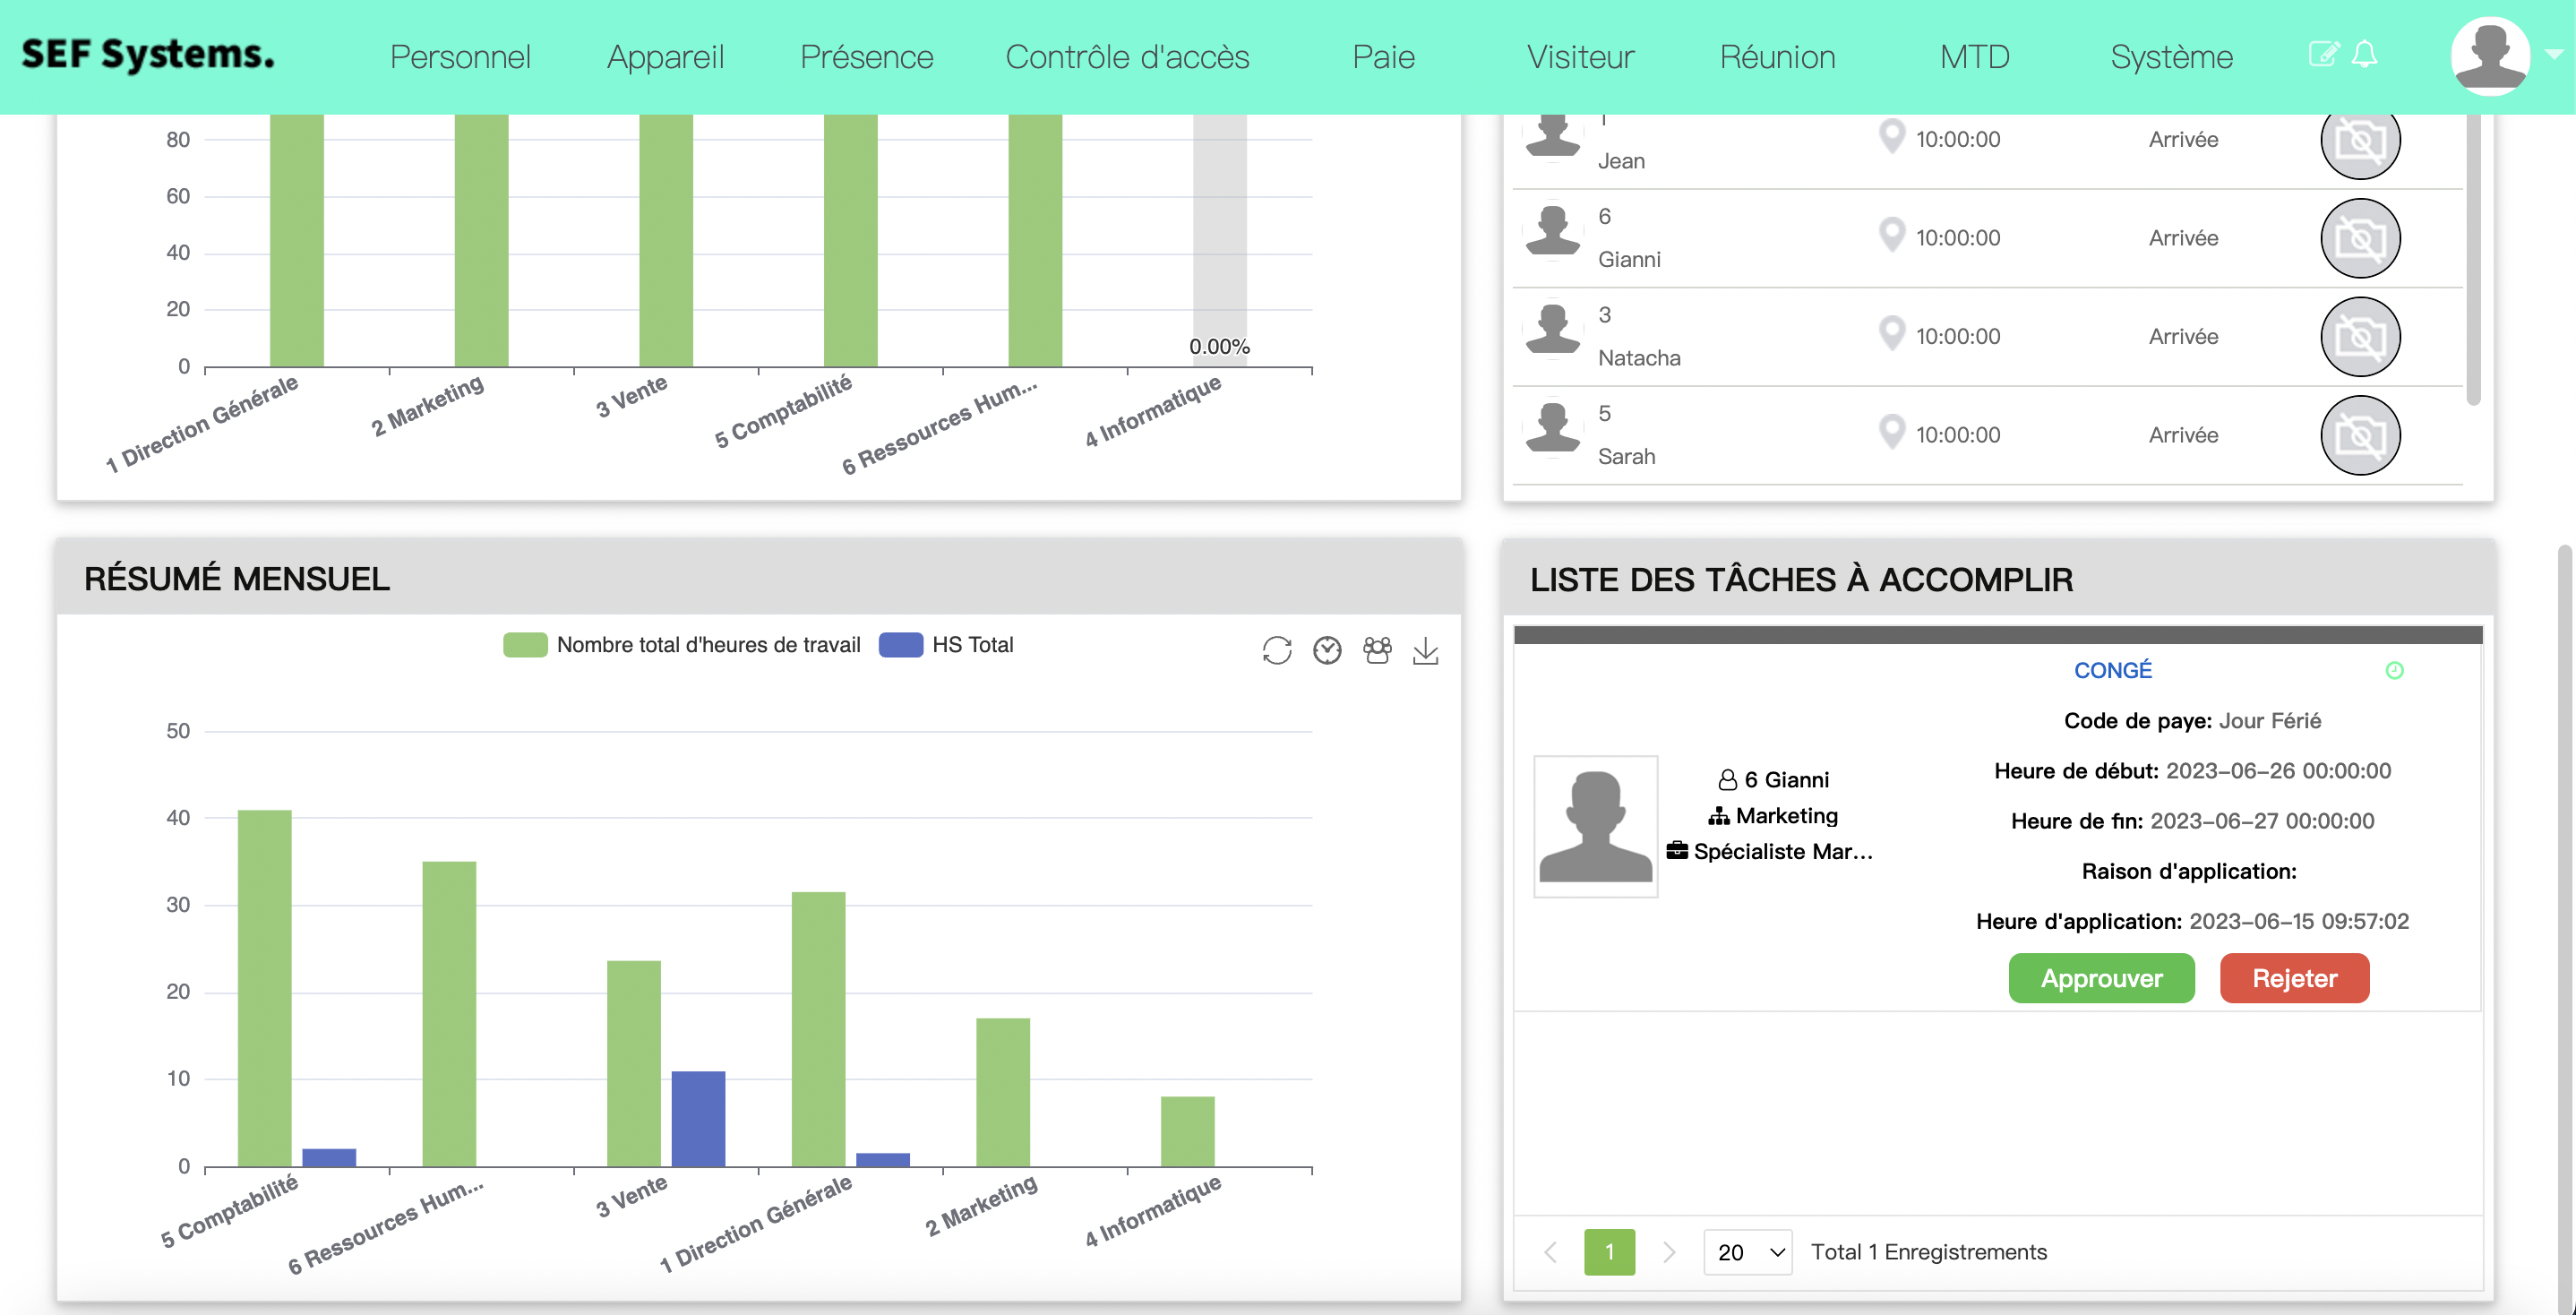2576x1315 pixels.
Task: Open the time period selector on the monthly chart
Action: [x=1326, y=651]
